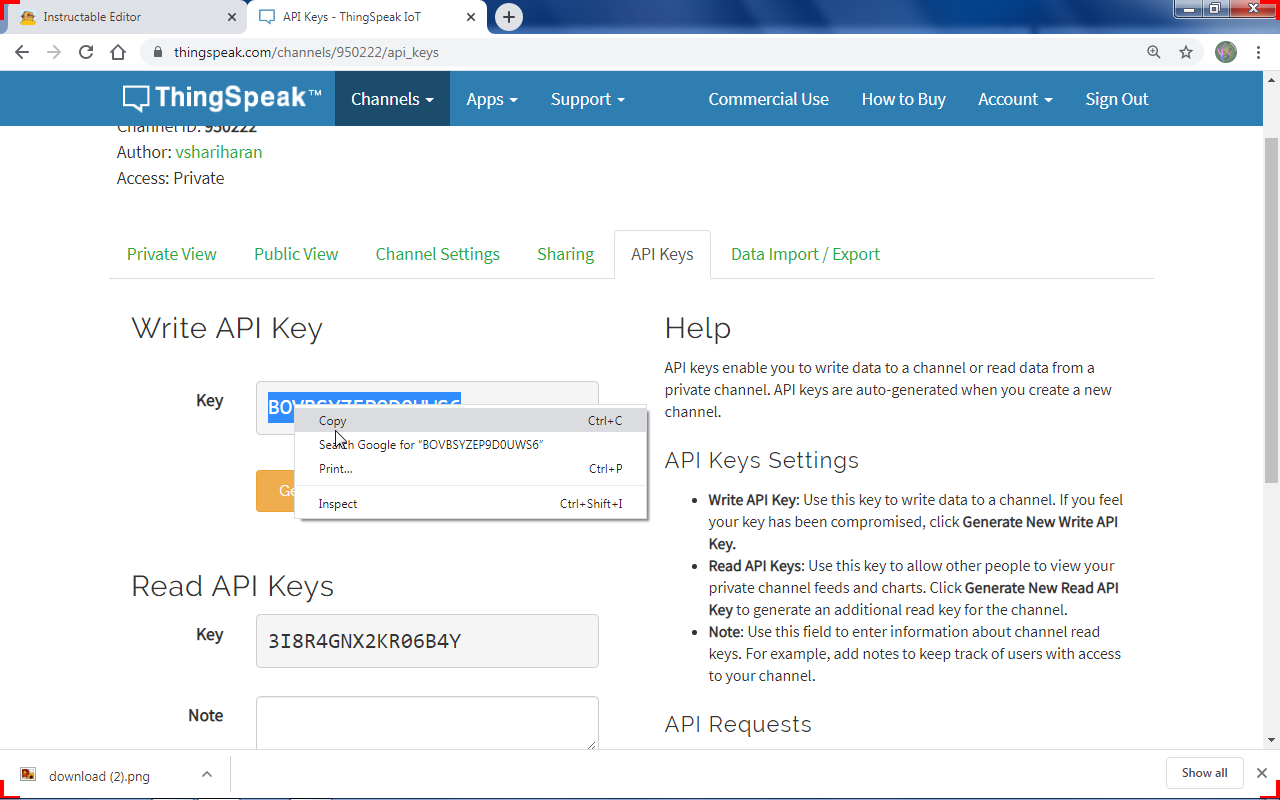Viewport: 1280px width, 800px height.
Task: Expand options arrow for download (2).png
Action: click(206, 774)
